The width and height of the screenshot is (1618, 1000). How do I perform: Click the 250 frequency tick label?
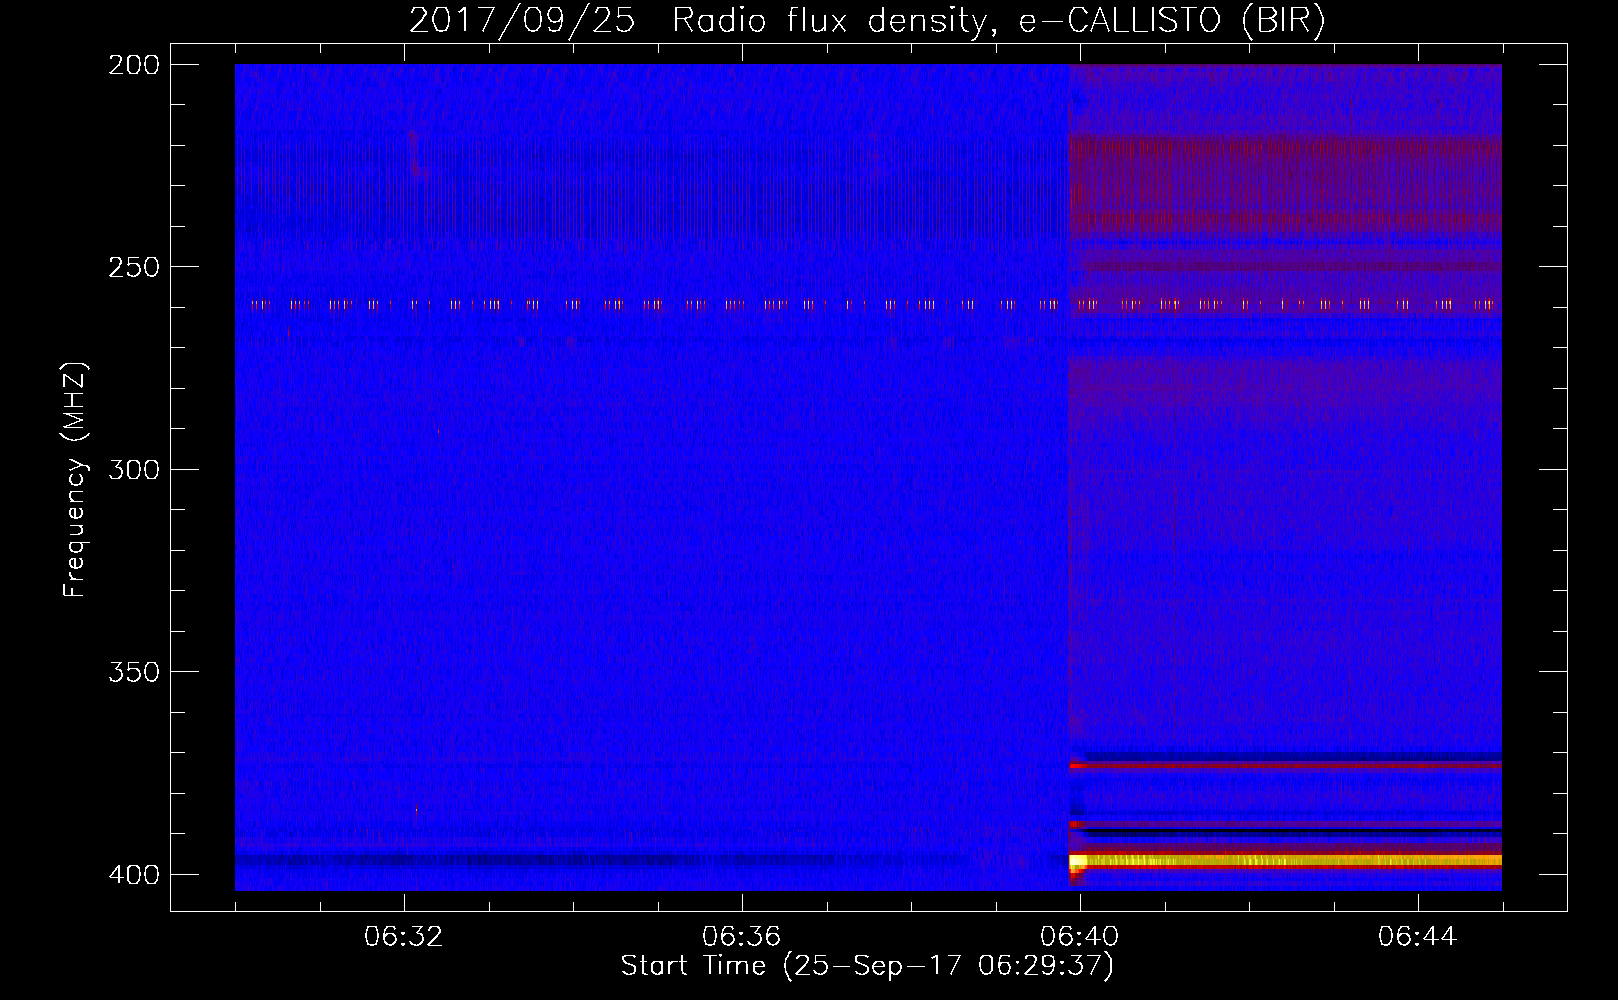tap(133, 267)
